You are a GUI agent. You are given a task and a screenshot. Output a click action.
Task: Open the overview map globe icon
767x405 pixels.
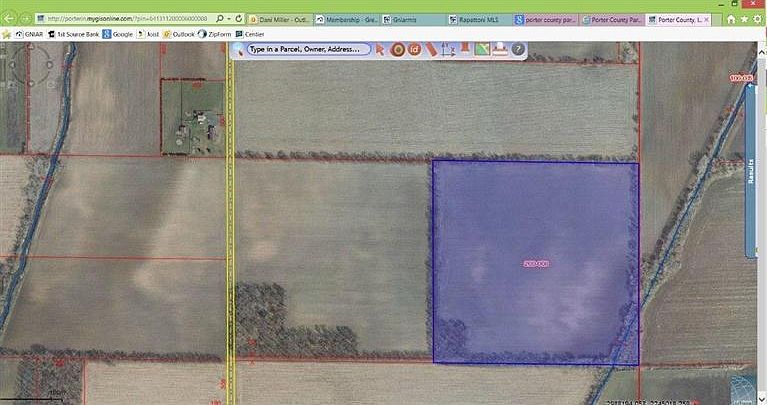(744, 390)
